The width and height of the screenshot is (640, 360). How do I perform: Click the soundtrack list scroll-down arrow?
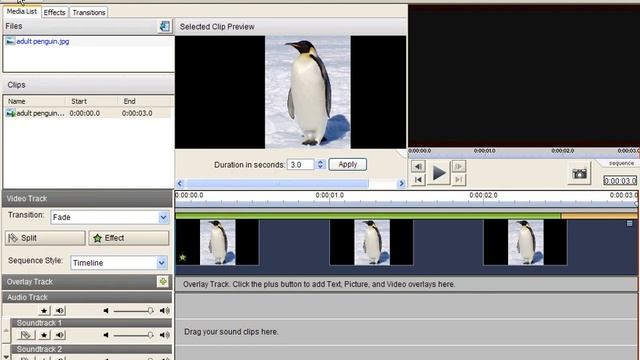click(x=6, y=356)
